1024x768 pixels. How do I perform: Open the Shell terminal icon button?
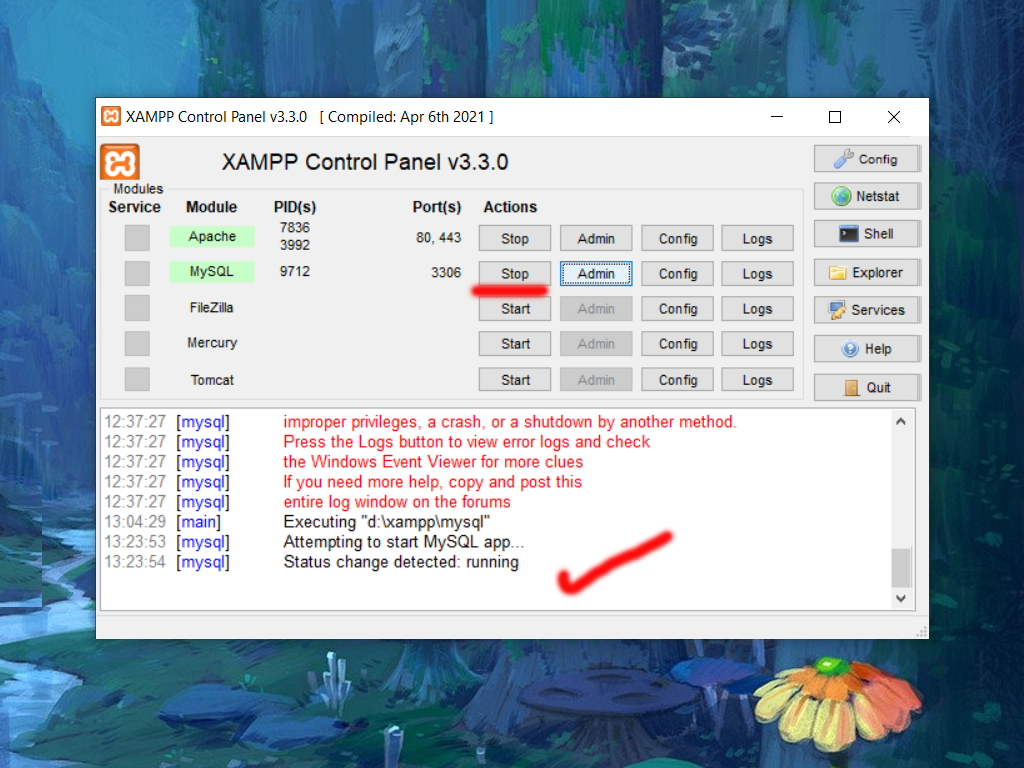pos(866,234)
